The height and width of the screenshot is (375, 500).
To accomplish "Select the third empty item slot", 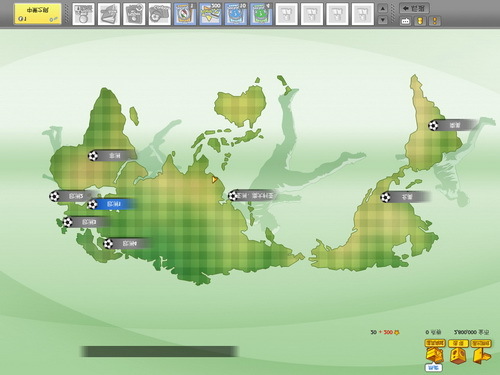I will tap(337, 14).
